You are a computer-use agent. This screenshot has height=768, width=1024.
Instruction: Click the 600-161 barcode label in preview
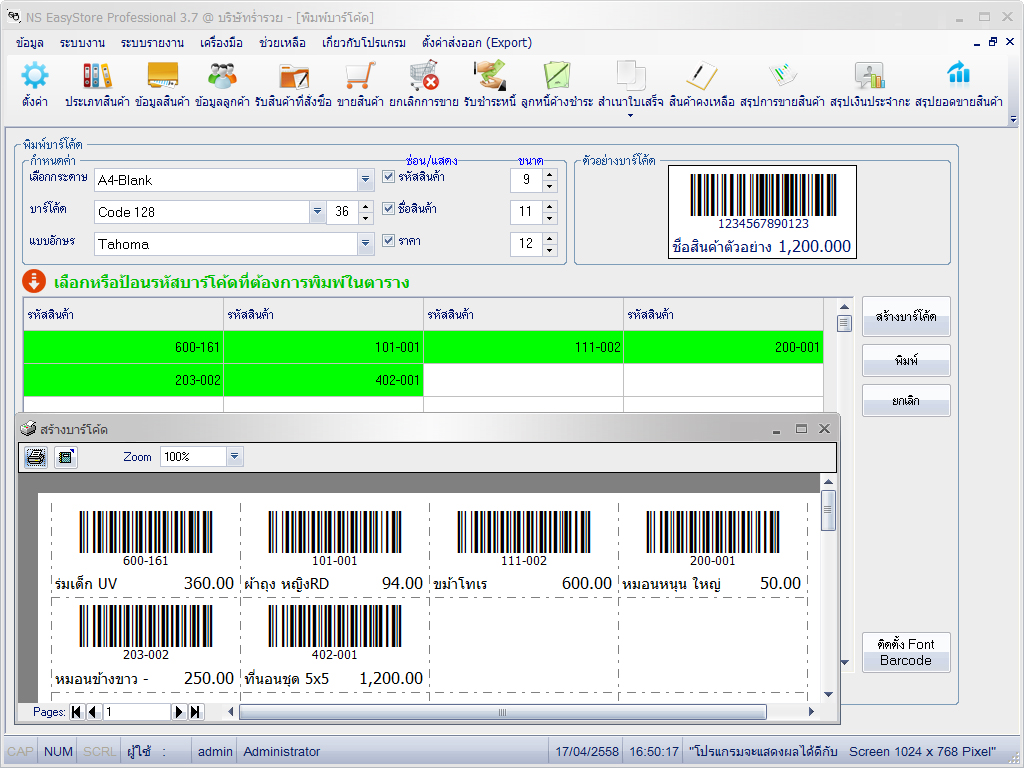click(145, 550)
